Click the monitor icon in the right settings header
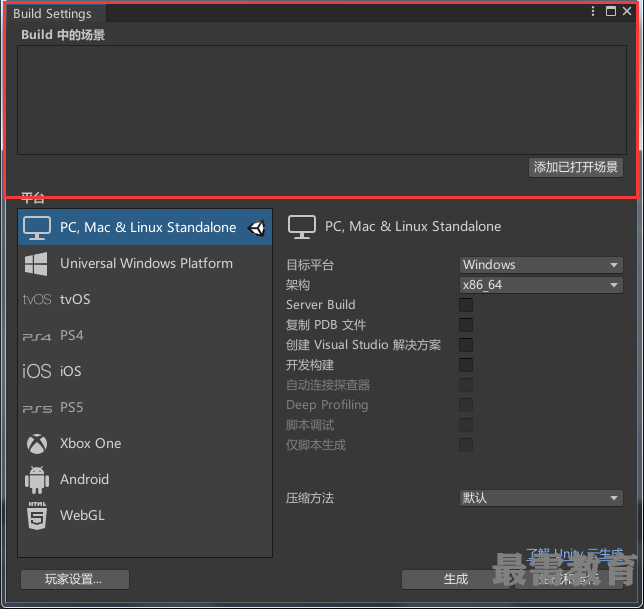 (302, 227)
